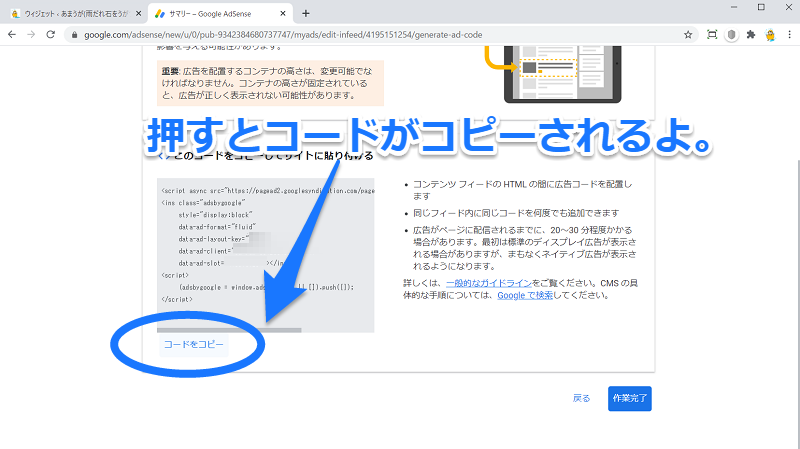Click the コードをコピー button
800x449 pixels.
194,344
